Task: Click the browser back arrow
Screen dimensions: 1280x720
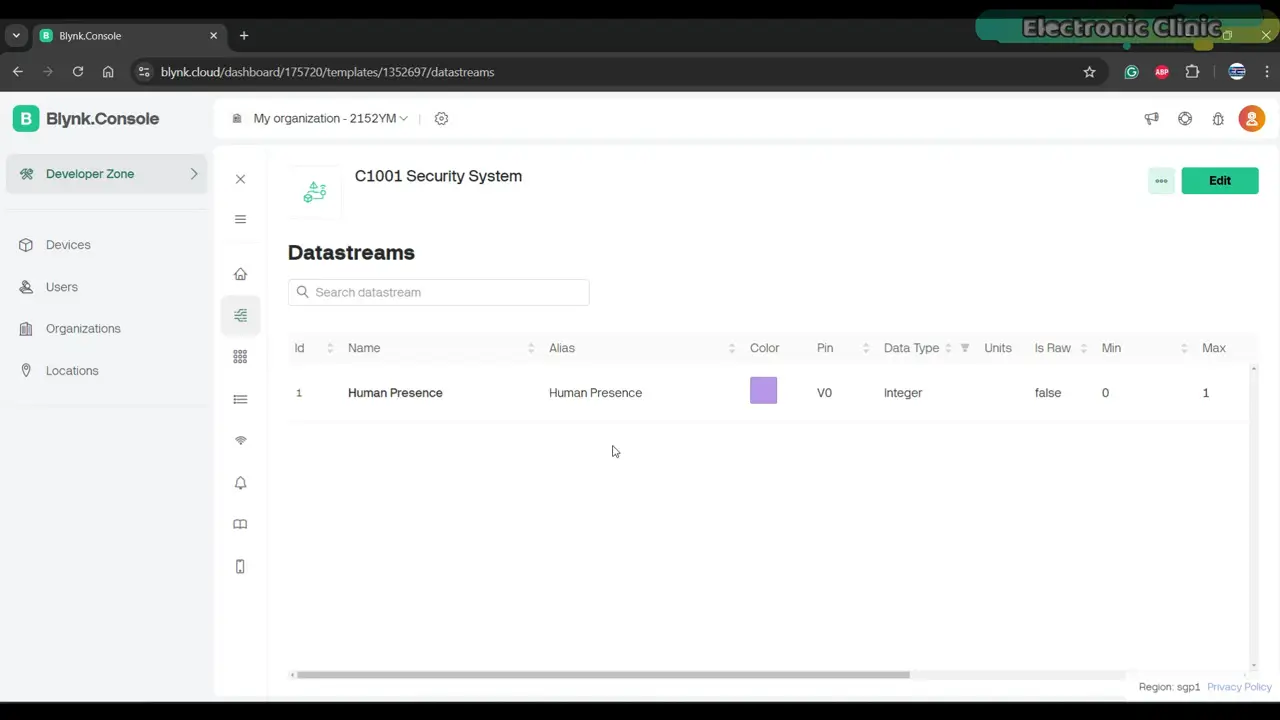Action: [x=17, y=72]
